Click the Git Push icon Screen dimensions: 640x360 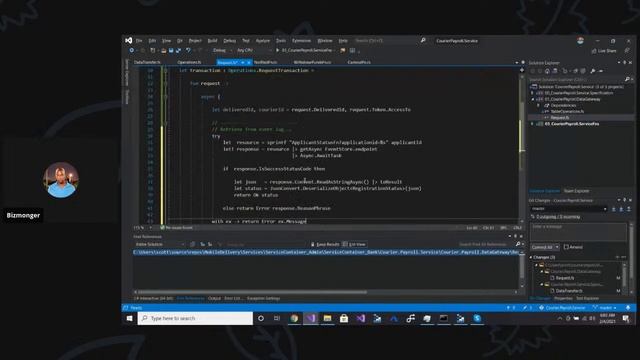629,209
